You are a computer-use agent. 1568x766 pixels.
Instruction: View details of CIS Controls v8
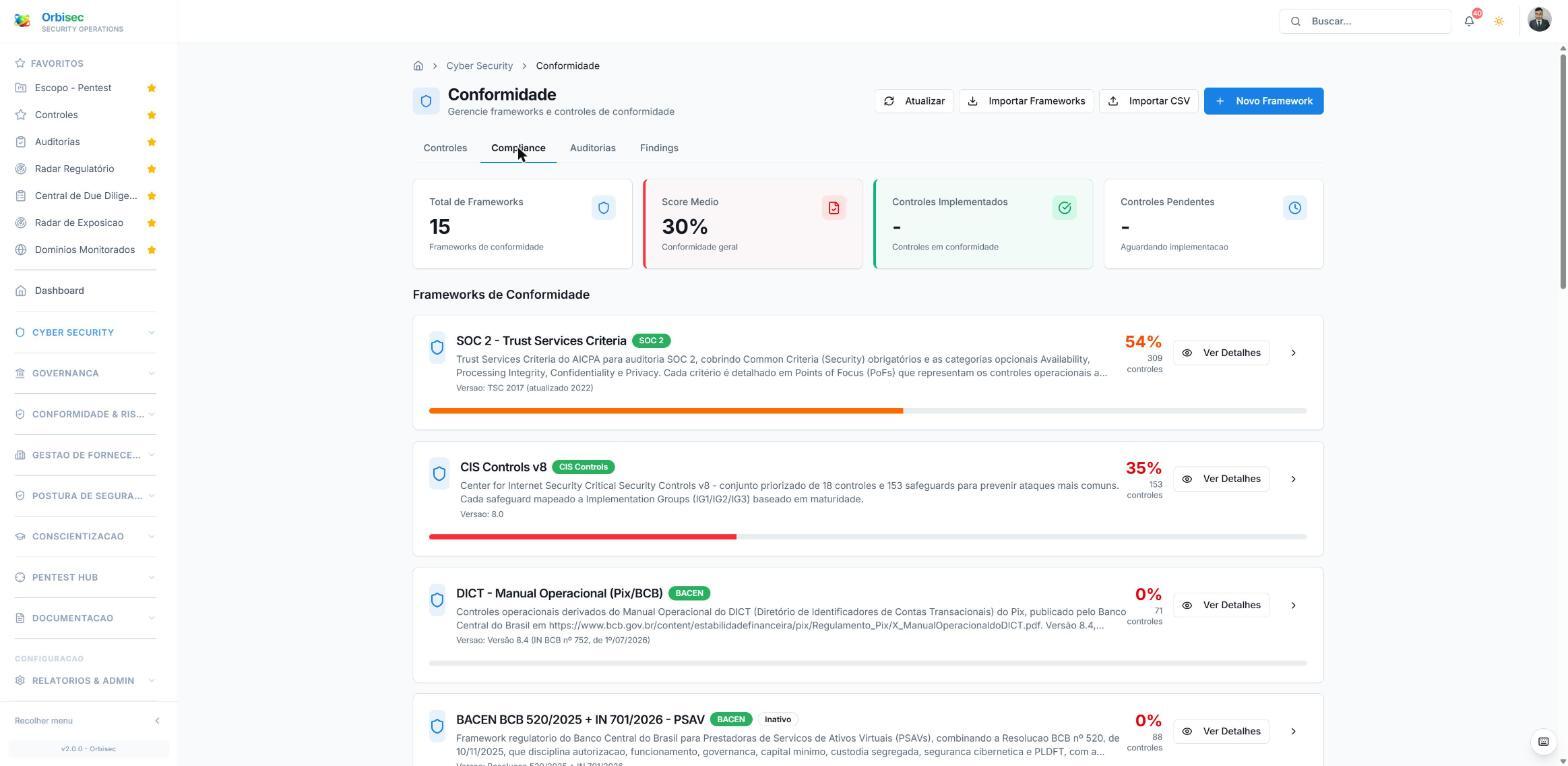[x=1221, y=479]
